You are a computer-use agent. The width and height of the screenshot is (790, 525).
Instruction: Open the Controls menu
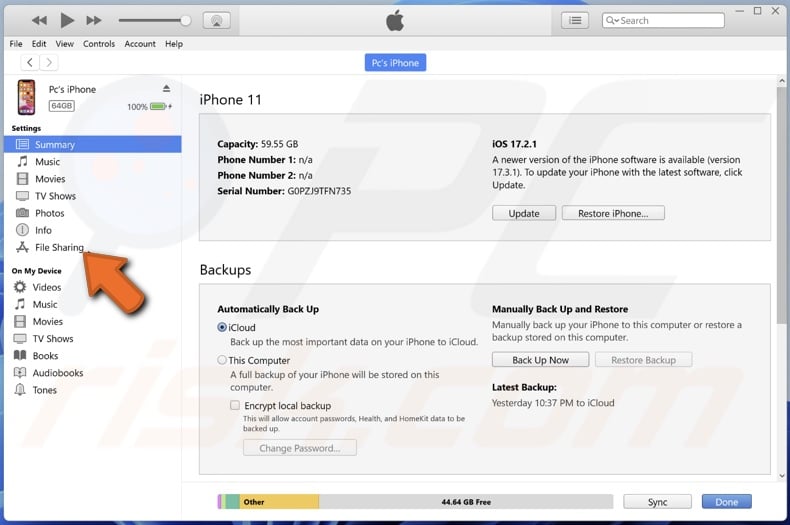[99, 44]
